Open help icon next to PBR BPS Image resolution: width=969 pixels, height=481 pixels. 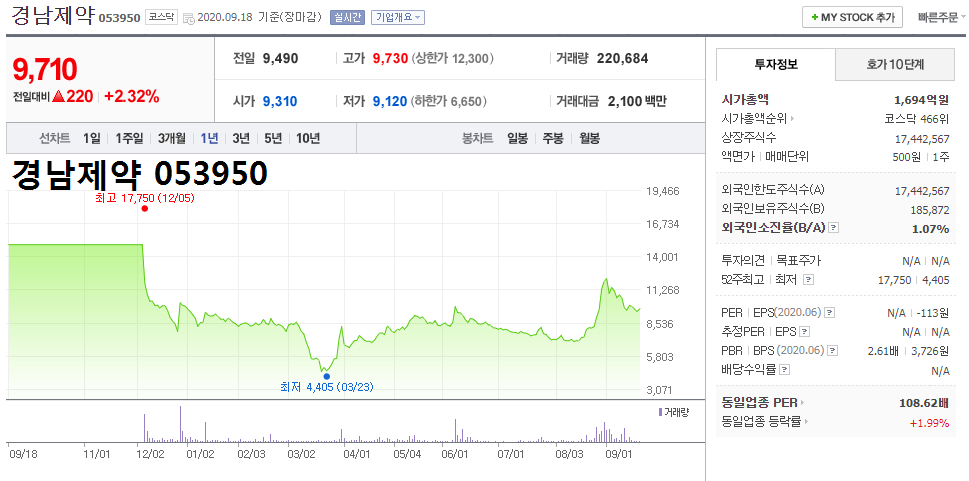833,351
